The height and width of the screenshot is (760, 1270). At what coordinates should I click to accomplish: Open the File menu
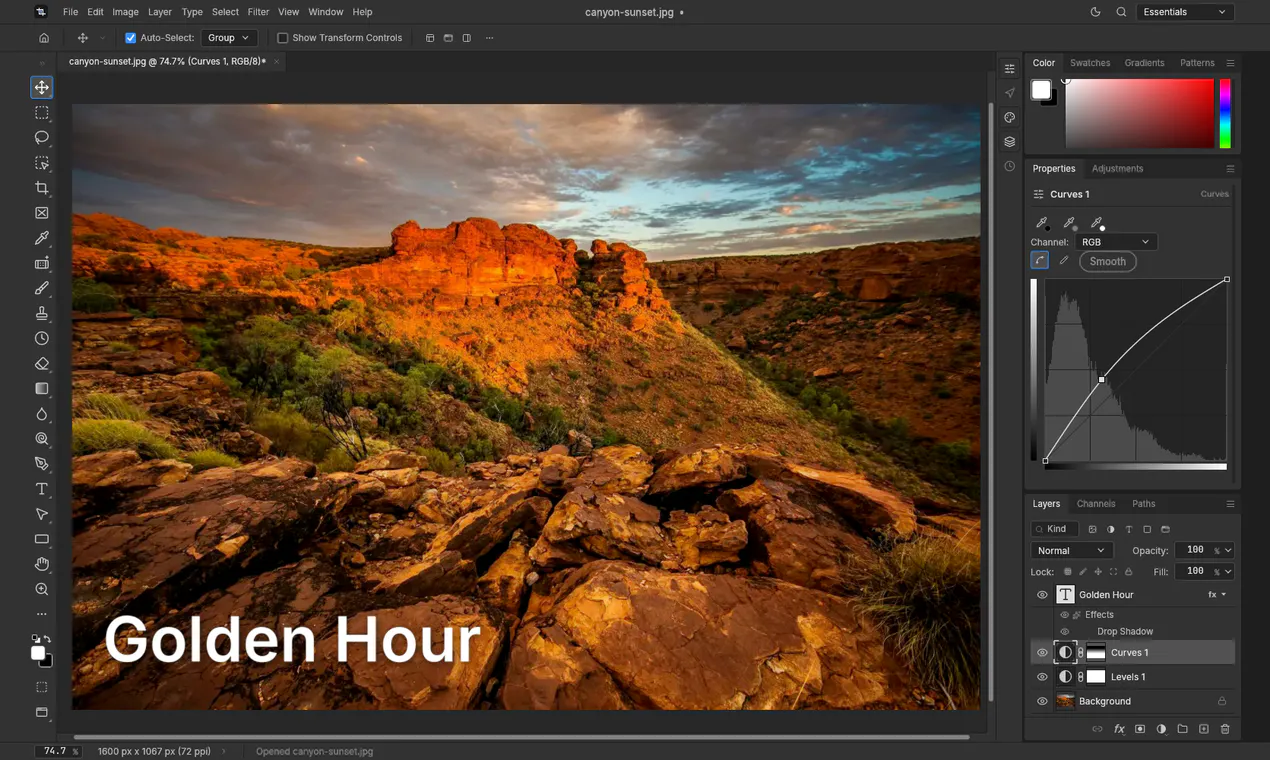70,12
